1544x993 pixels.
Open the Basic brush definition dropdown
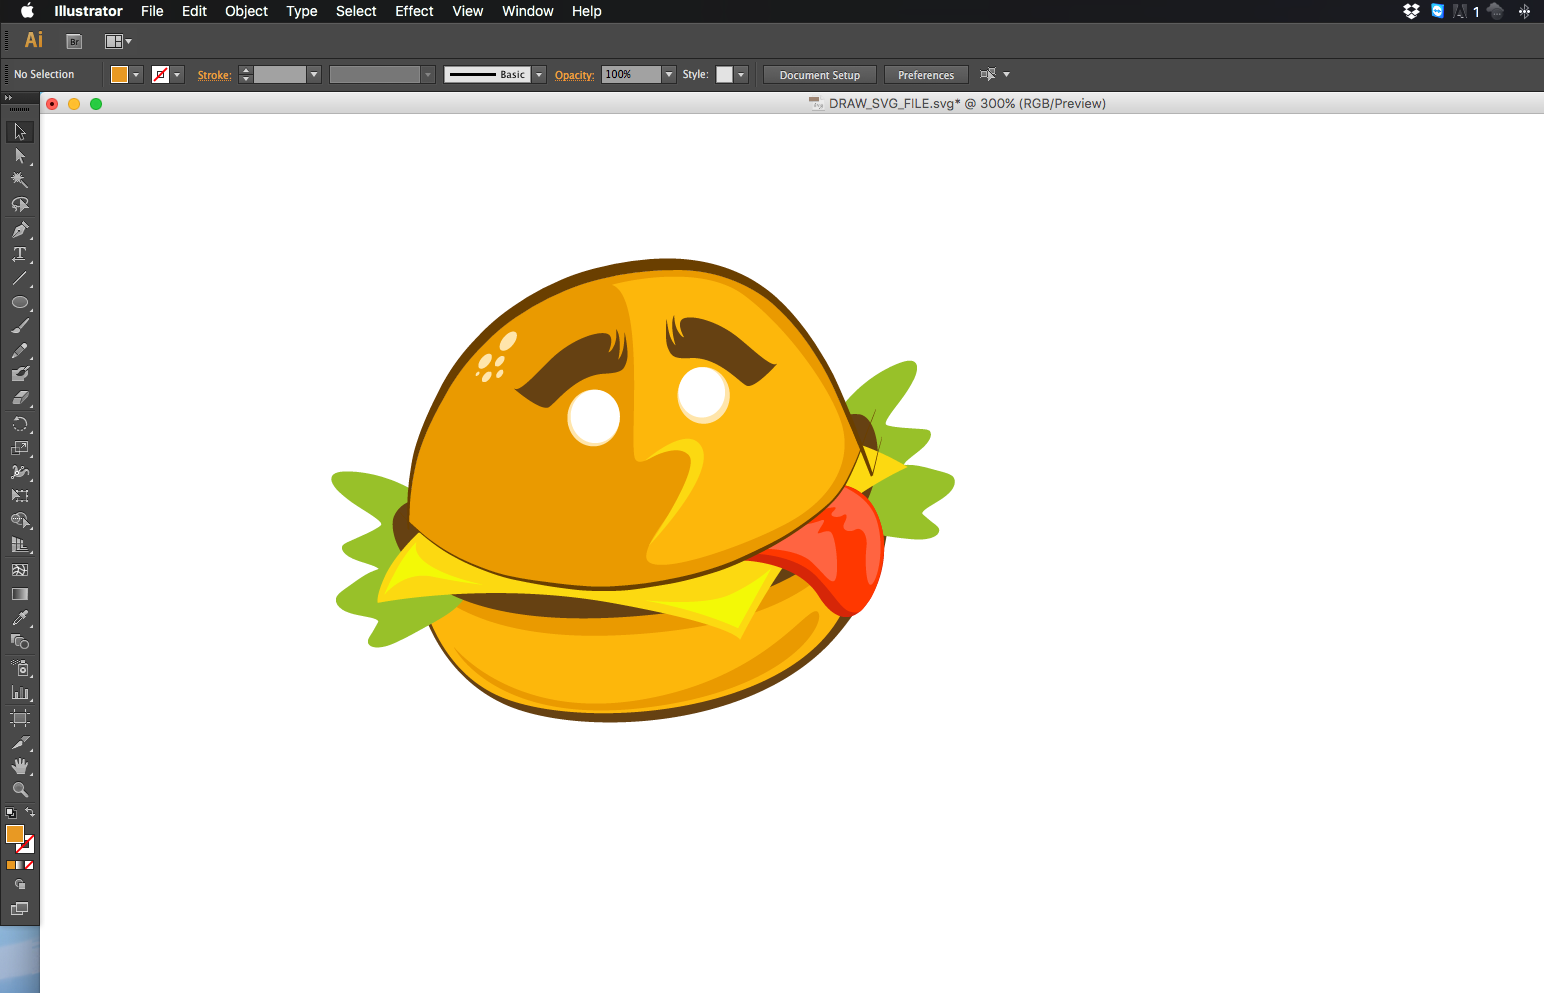tap(539, 75)
